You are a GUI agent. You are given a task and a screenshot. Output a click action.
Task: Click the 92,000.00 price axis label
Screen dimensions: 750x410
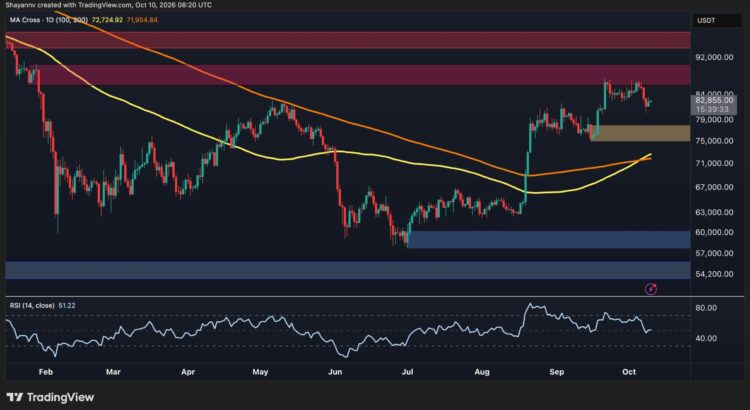[715, 57]
